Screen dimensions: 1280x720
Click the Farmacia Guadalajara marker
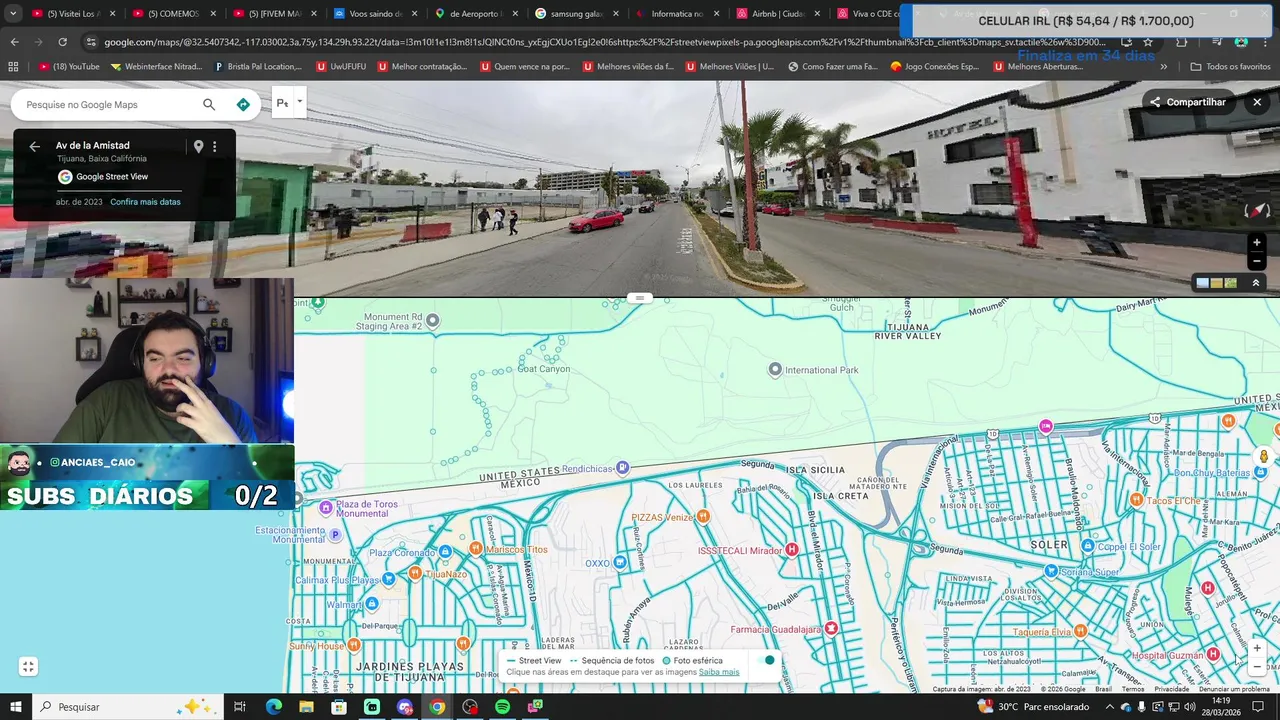click(830, 628)
